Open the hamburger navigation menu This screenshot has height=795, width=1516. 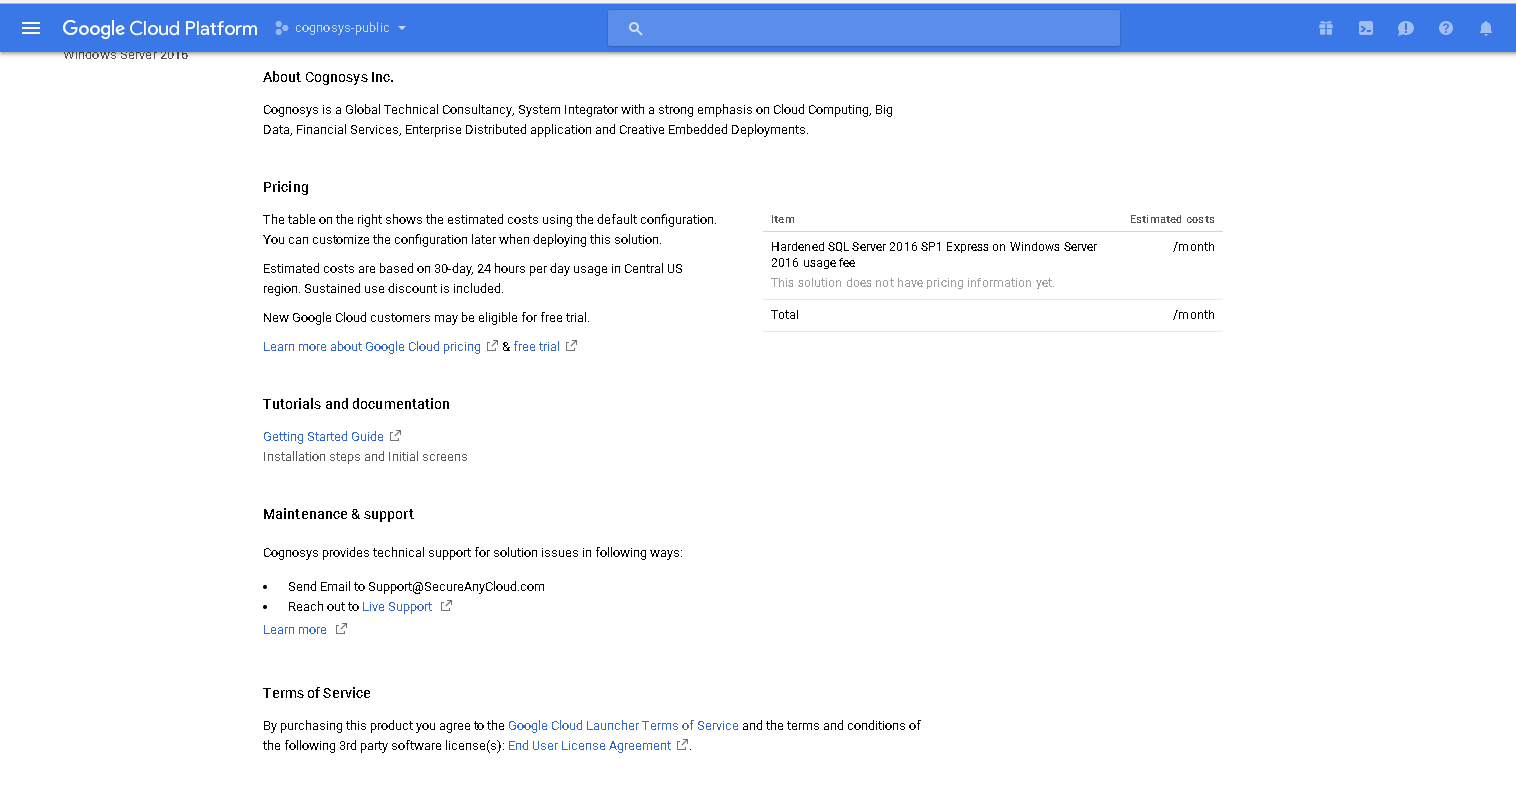coord(31,28)
